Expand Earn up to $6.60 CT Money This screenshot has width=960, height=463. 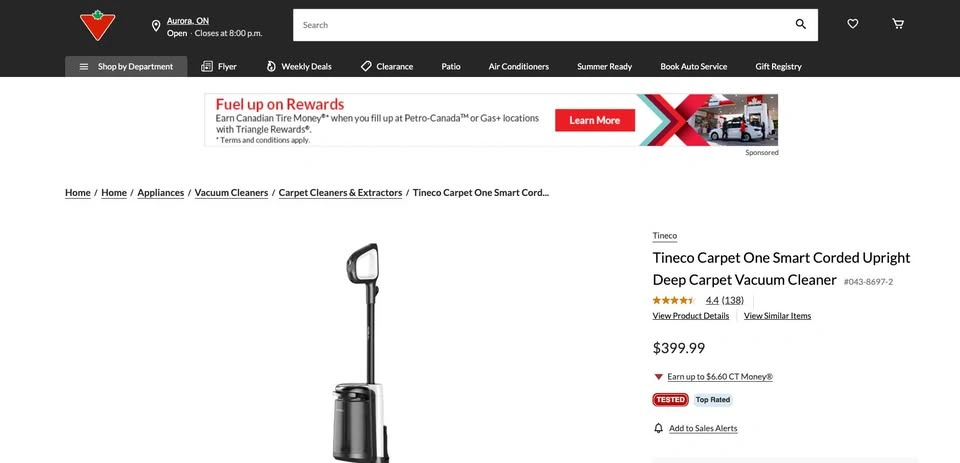coord(719,377)
